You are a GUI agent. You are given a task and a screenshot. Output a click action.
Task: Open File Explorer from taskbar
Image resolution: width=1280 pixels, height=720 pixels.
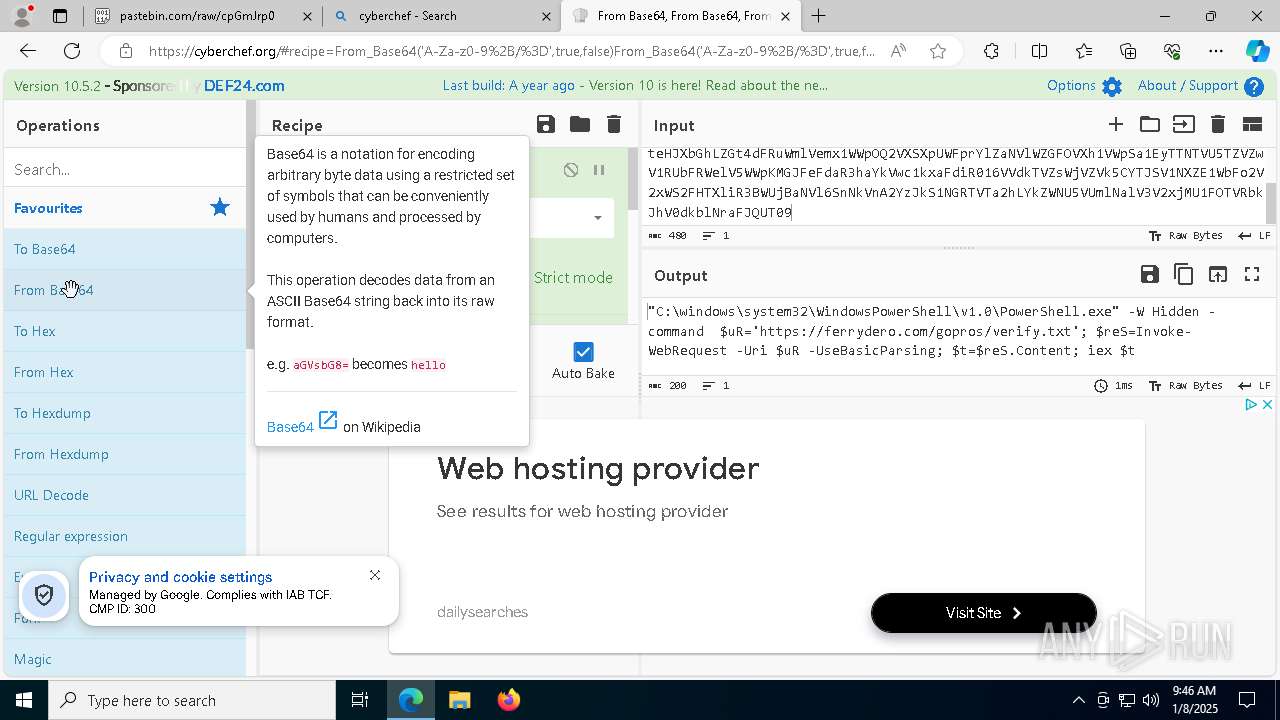click(x=459, y=700)
